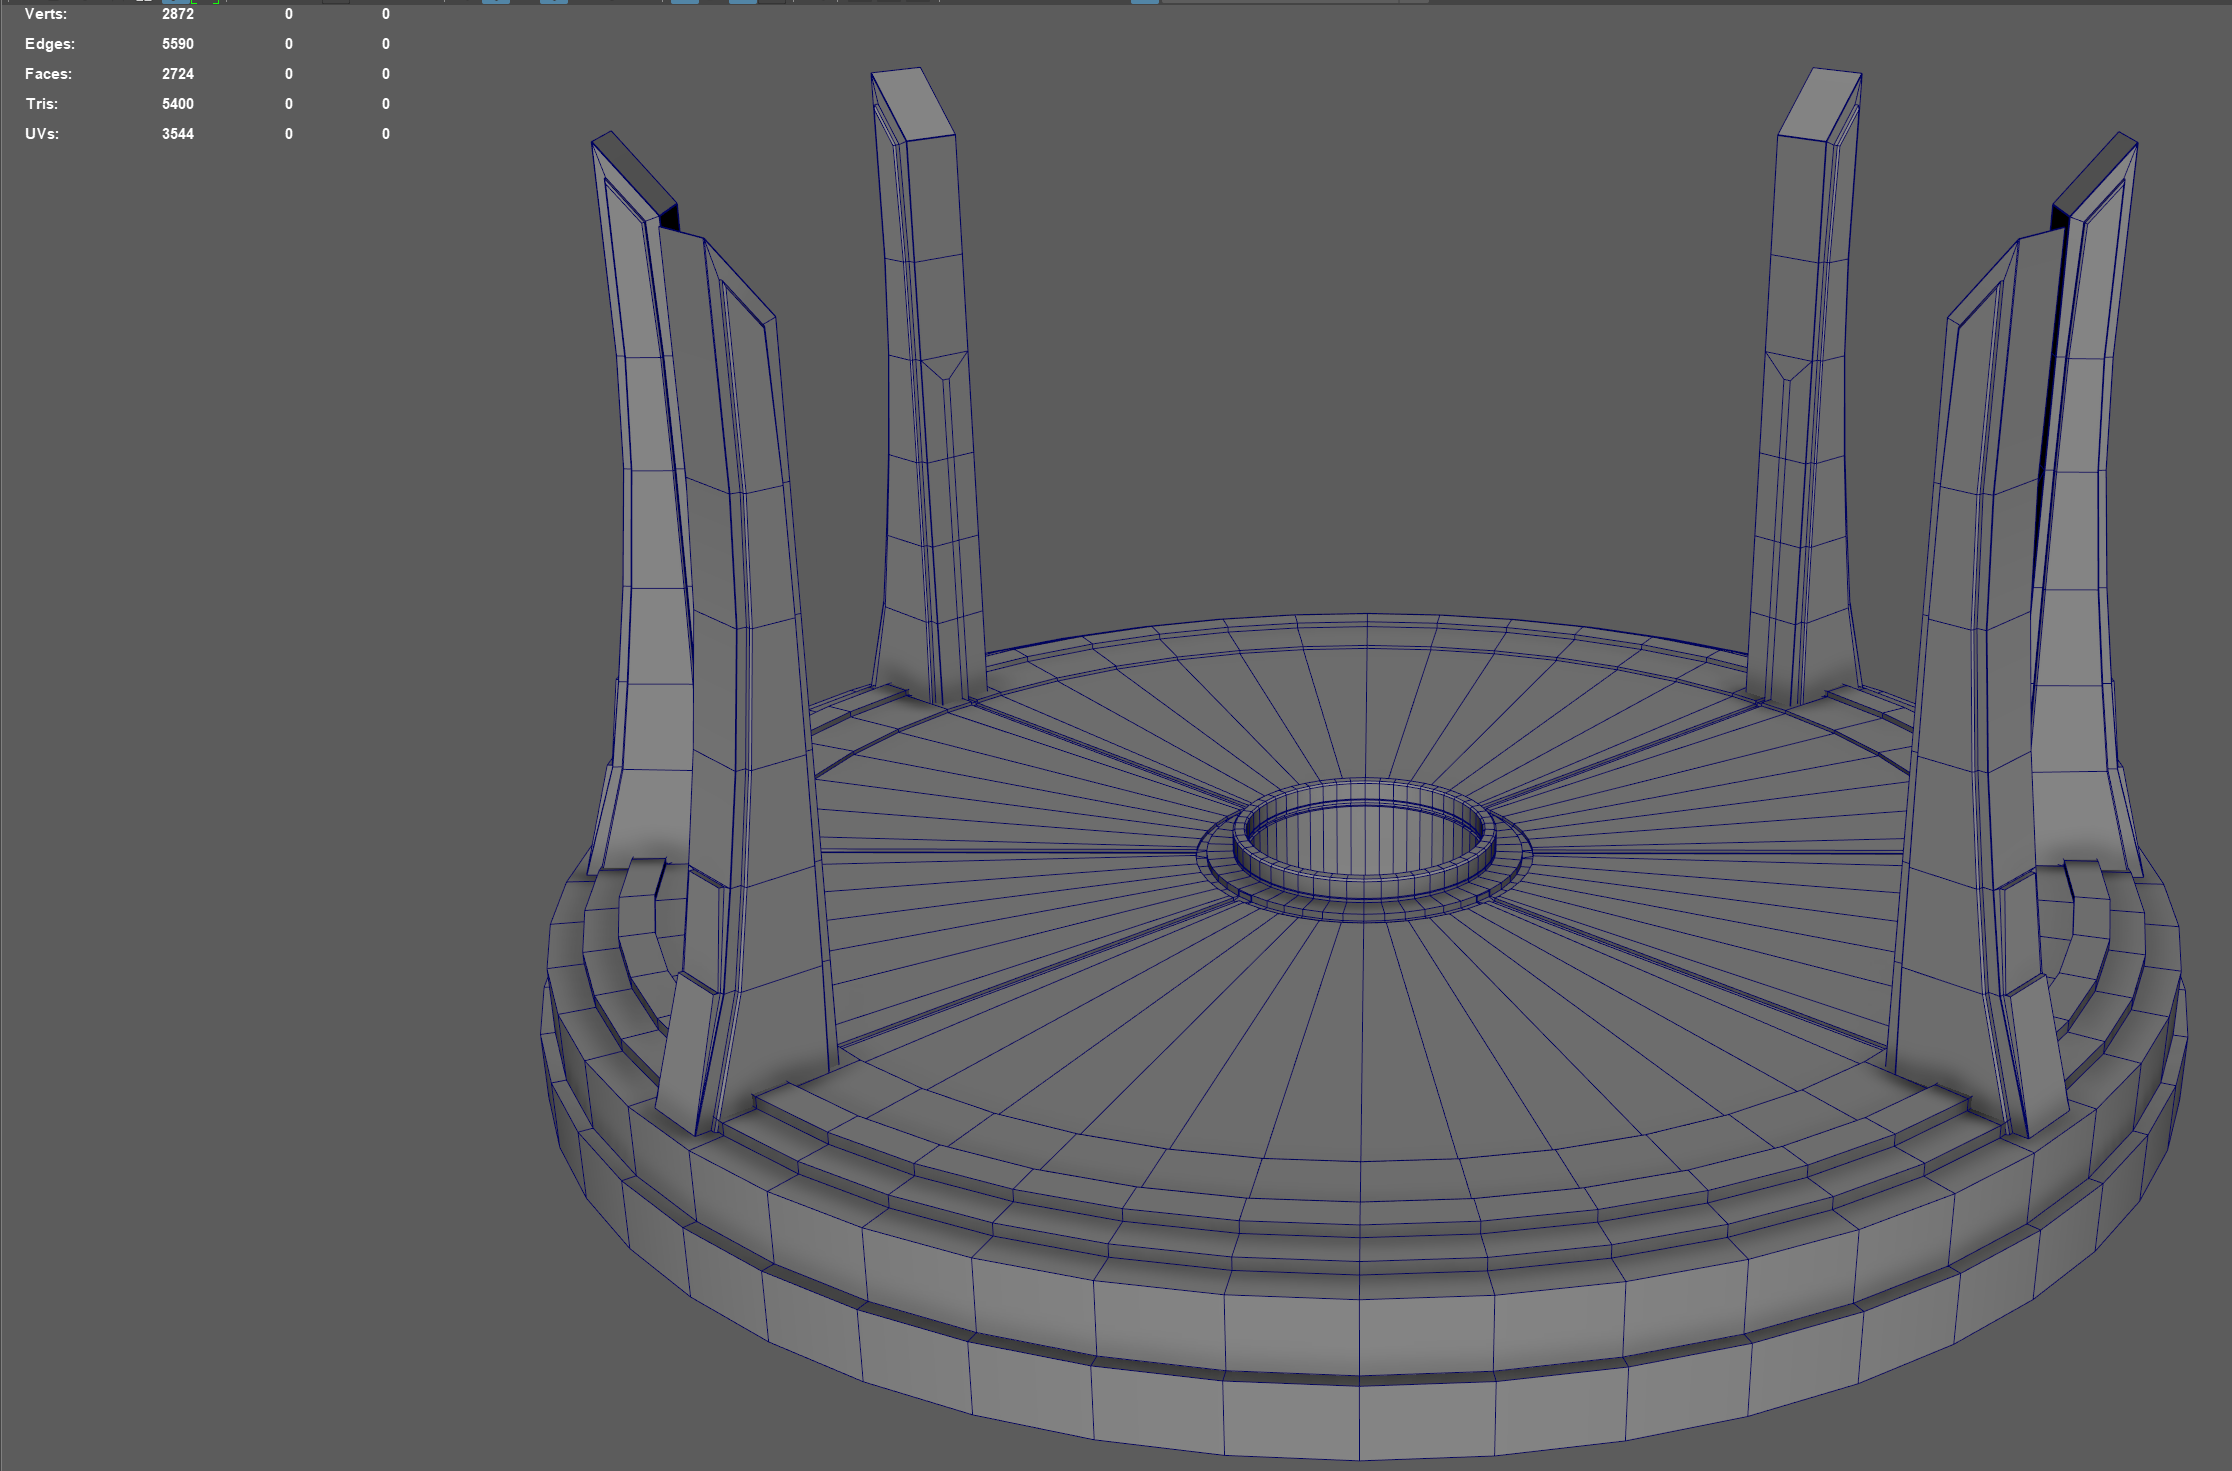Click the Edges label in the HUD
The height and width of the screenshot is (1471, 2232).
(49, 44)
